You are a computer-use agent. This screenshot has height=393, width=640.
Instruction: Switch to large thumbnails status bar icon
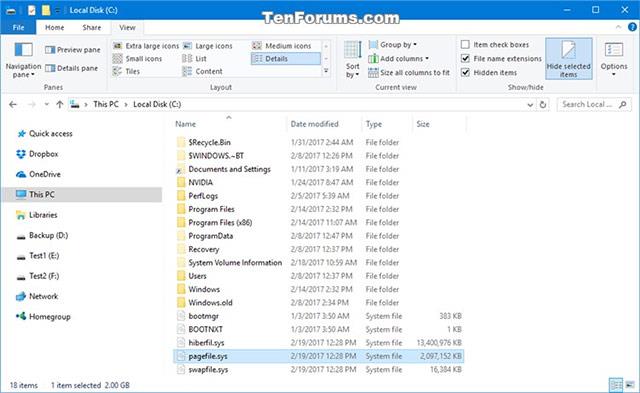pyautogui.click(x=630, y=384)
